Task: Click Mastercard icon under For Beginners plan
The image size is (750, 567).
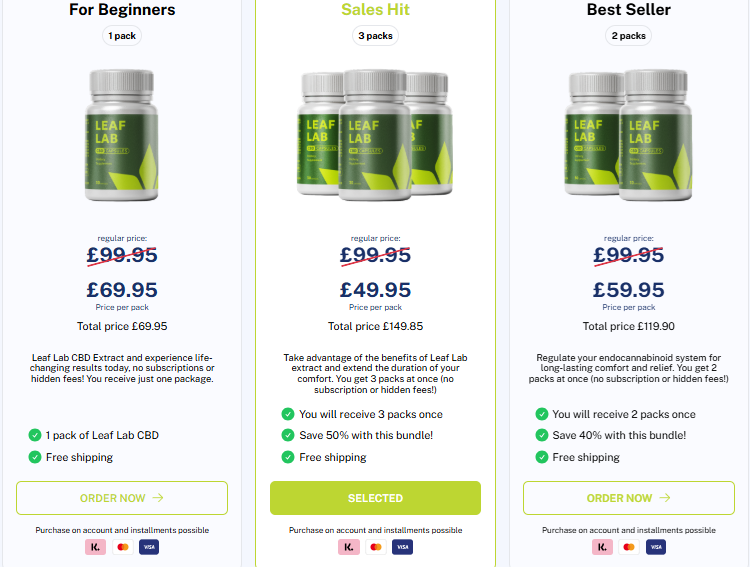Action: point(122,547)
